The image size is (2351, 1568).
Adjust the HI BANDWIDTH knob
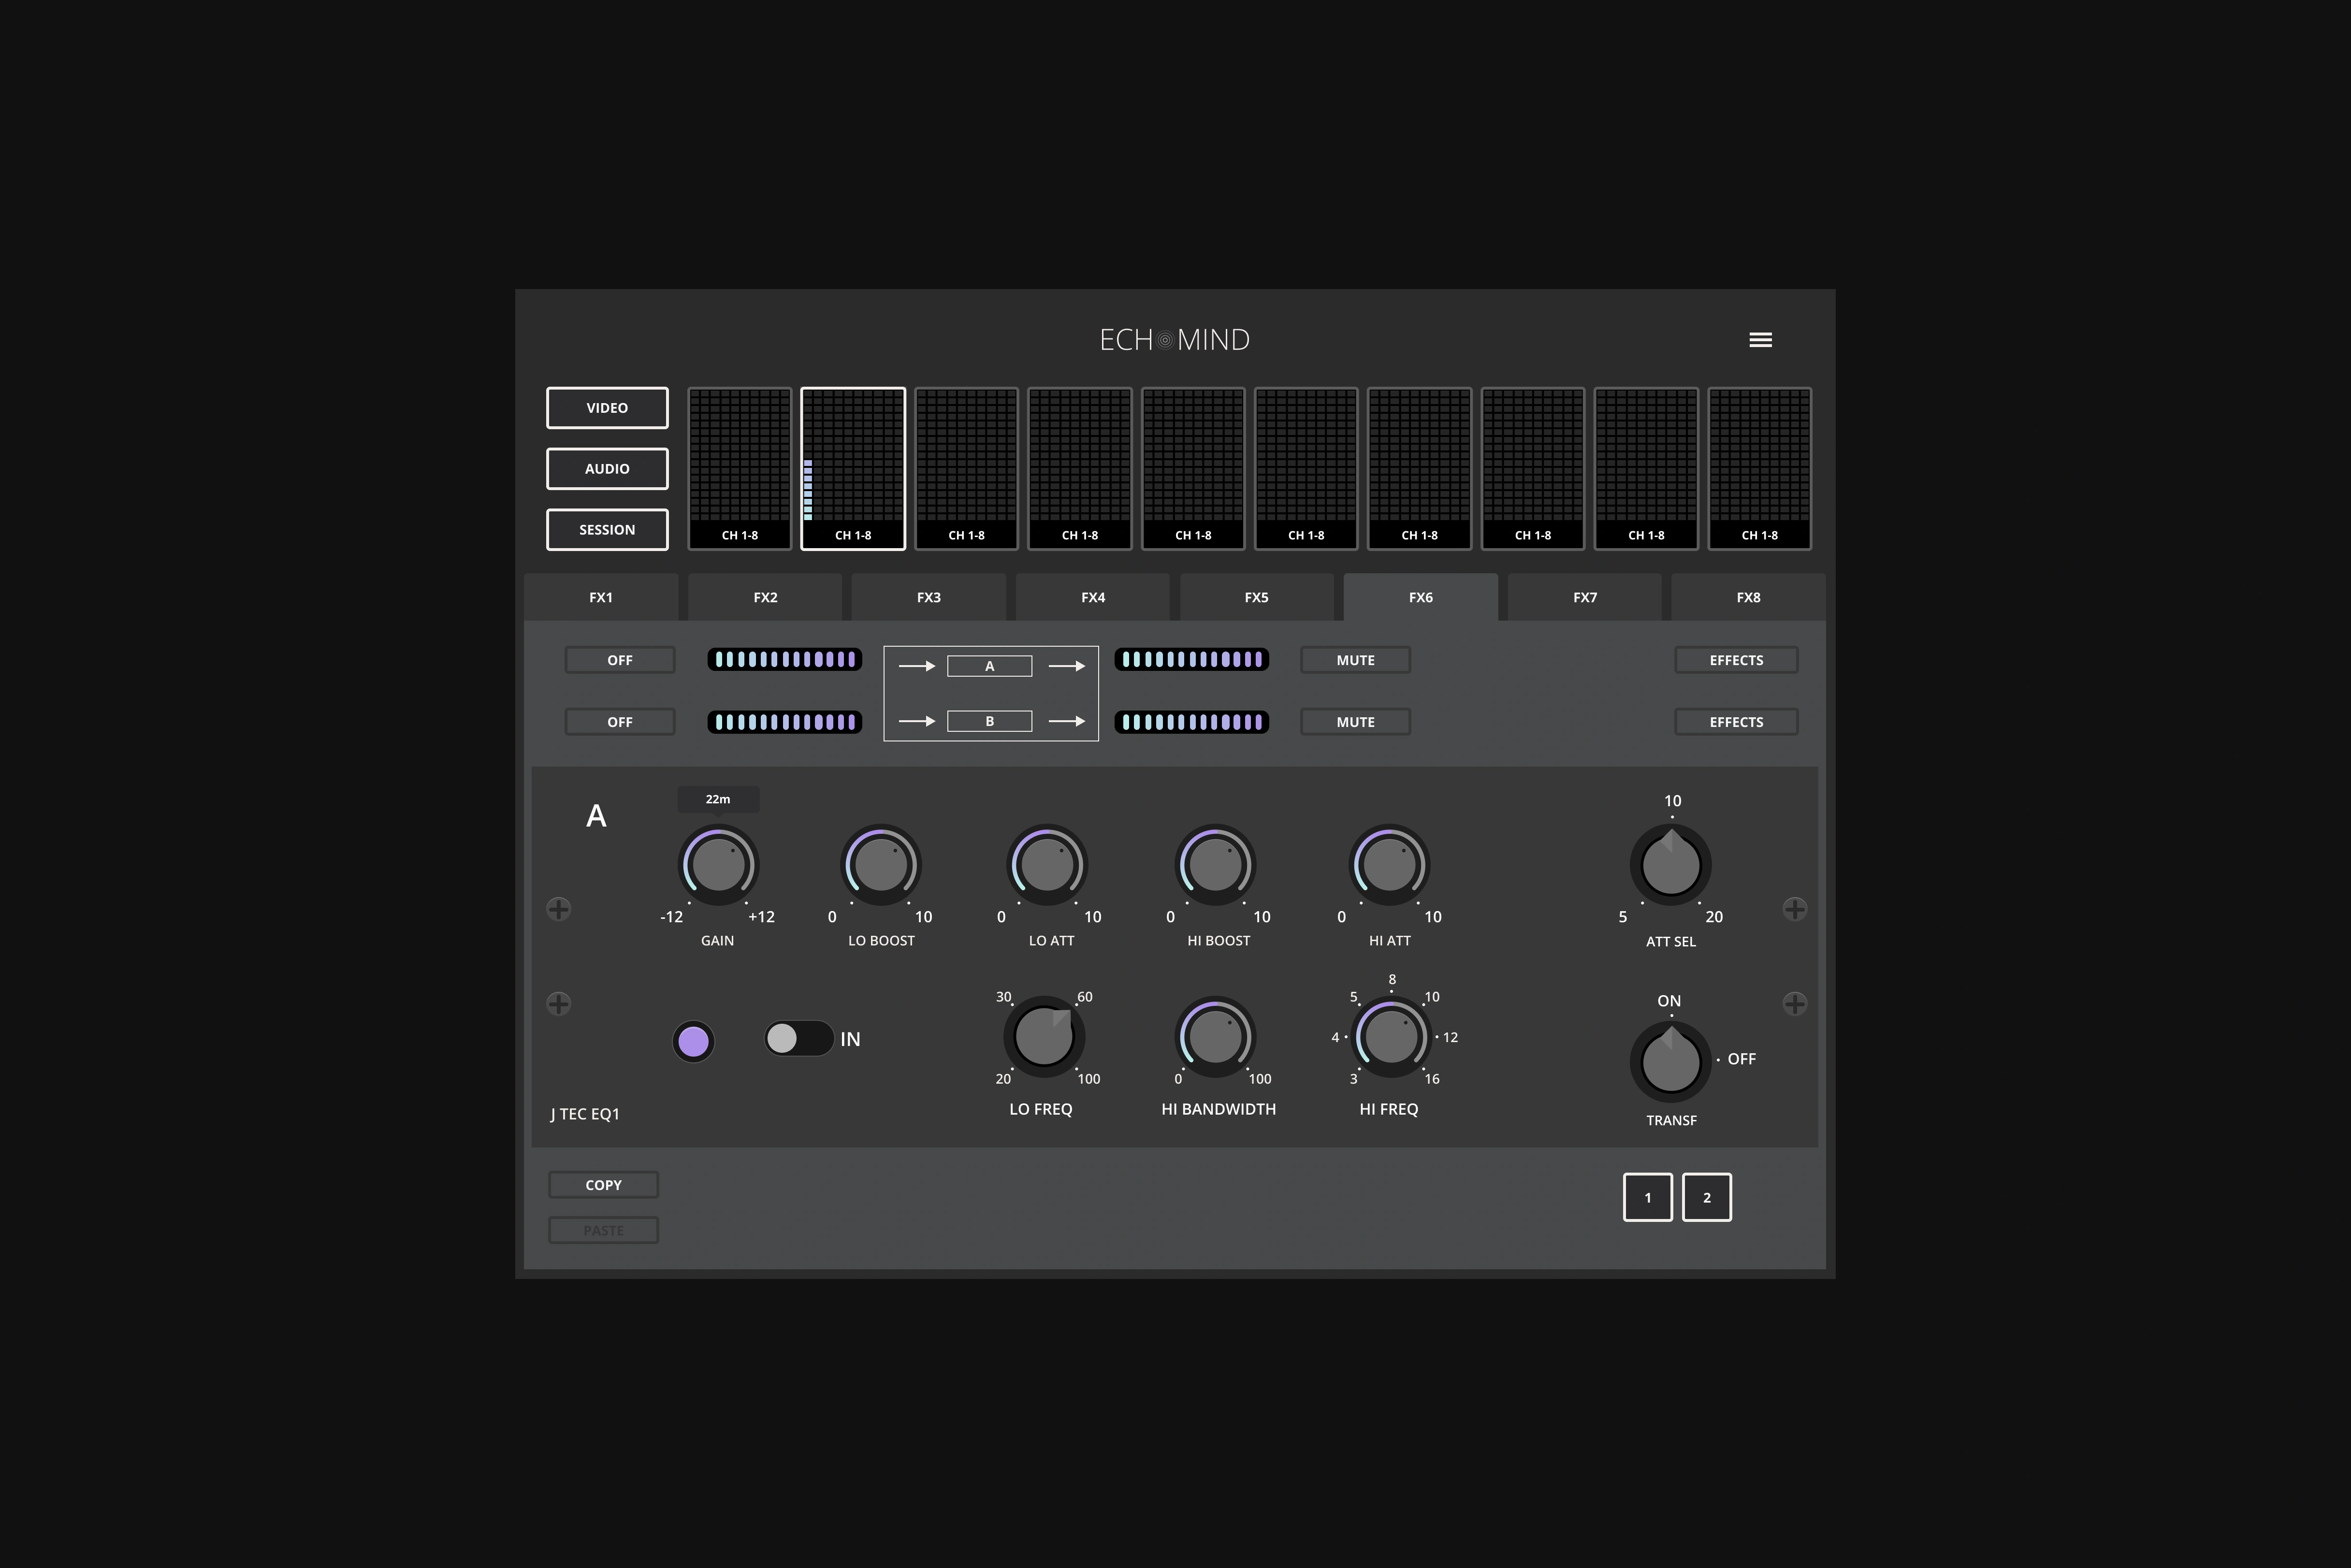[1215, 1037]
